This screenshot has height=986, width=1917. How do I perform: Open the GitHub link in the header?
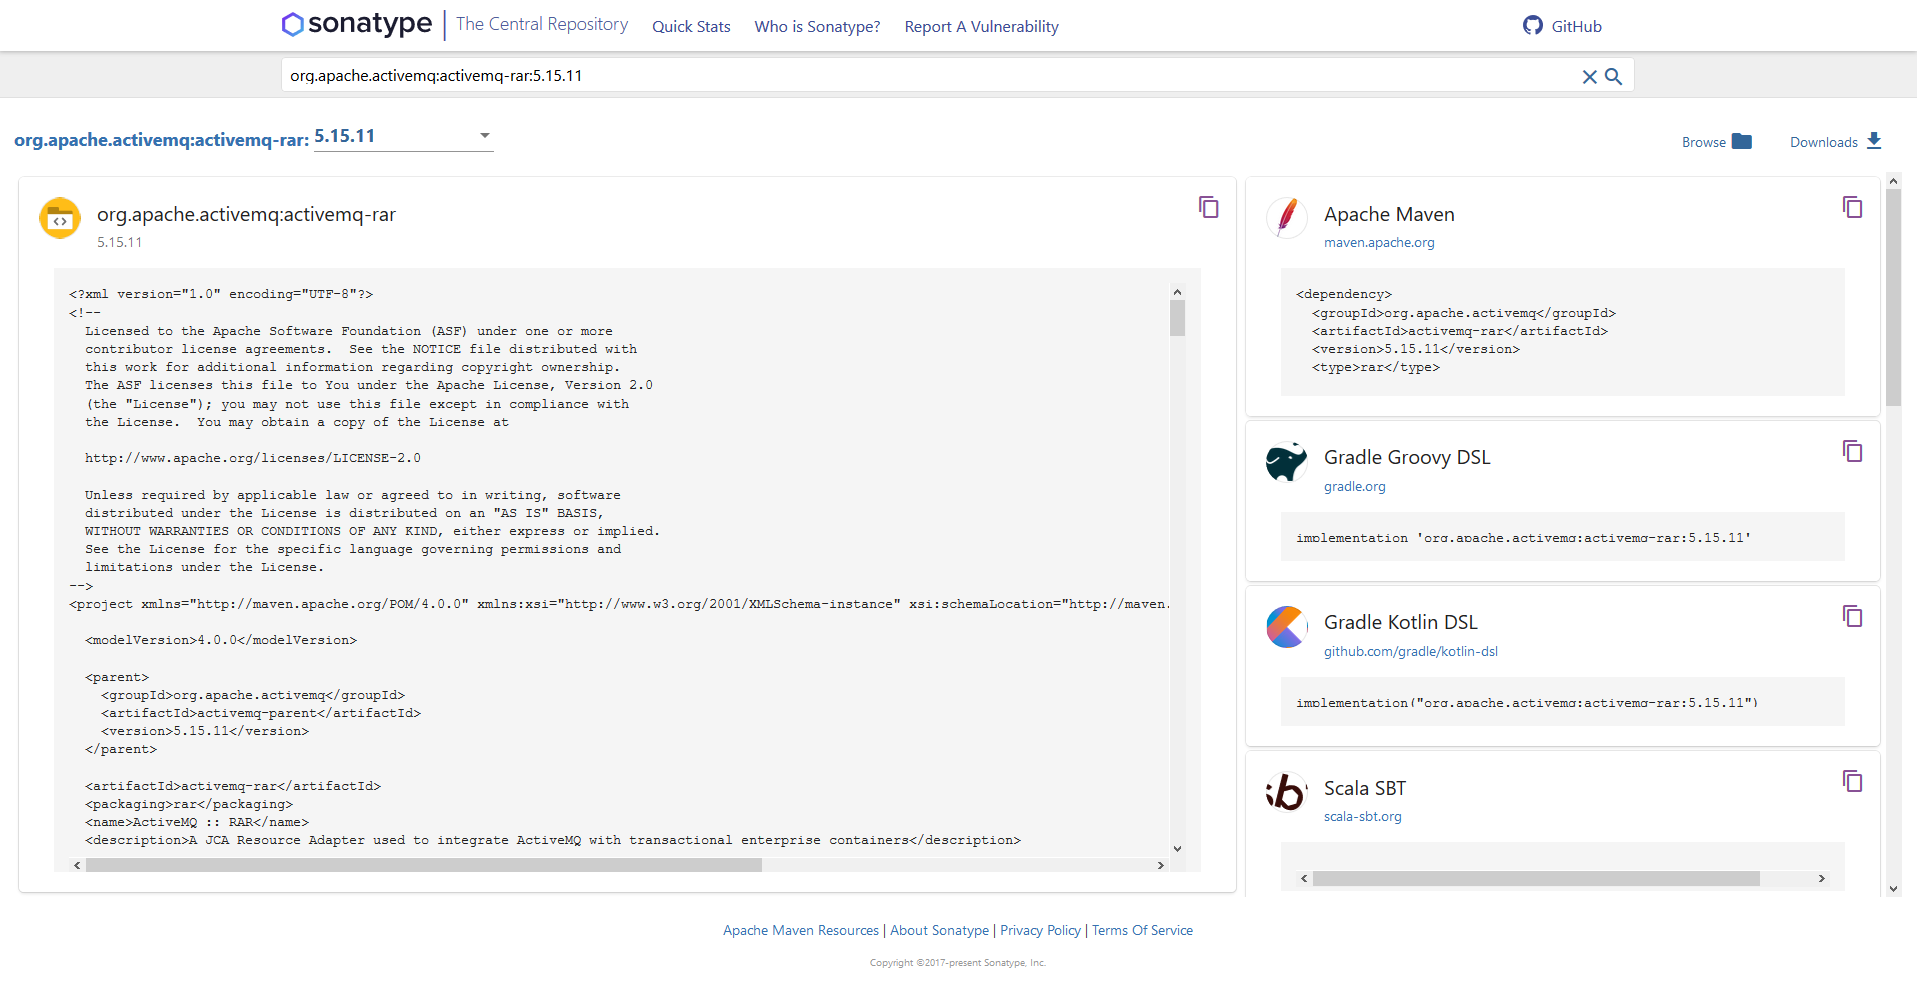pyautogui.click(x=1562, y=26)
